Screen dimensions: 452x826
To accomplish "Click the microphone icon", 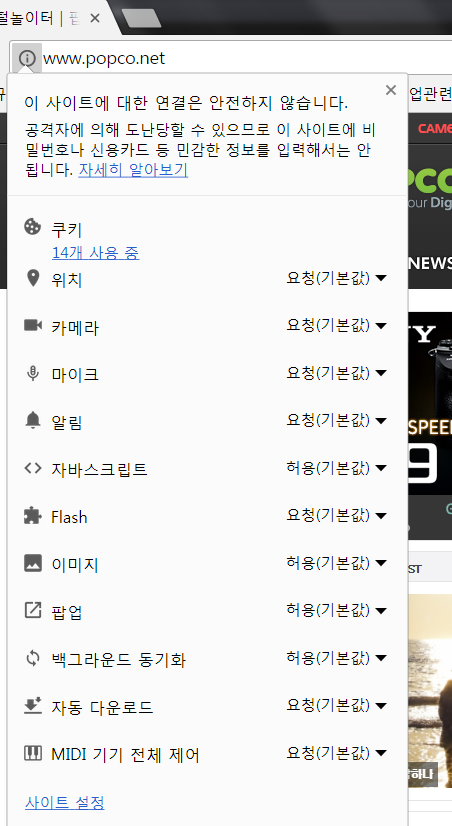I will tap(33, 373).
